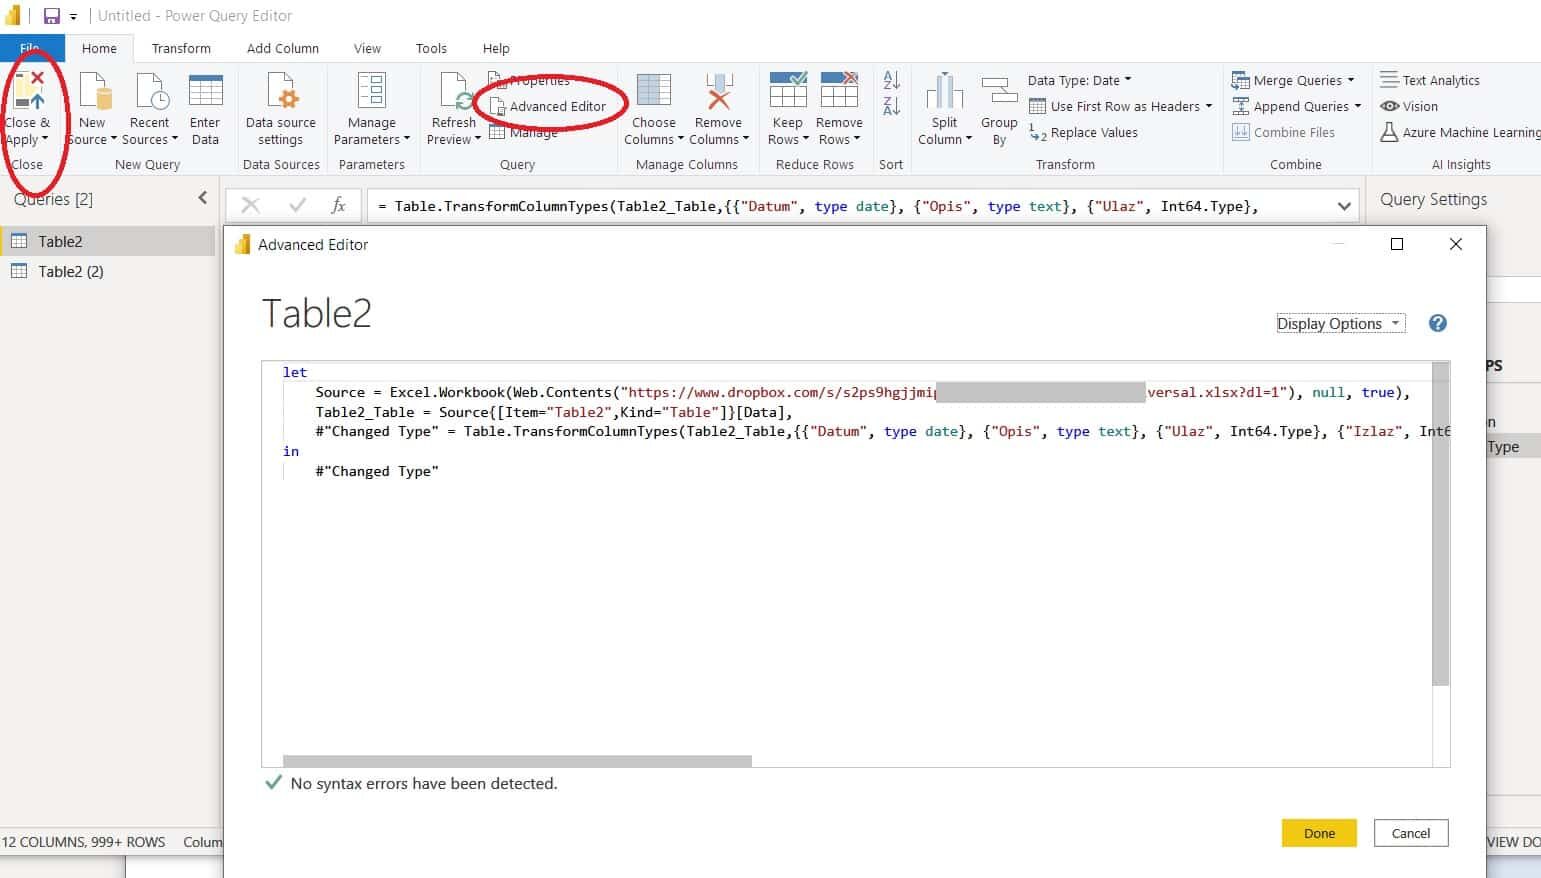The image size is (1541, 878).
Task: Click the Keep Rows icon
Action: [788, 90]
